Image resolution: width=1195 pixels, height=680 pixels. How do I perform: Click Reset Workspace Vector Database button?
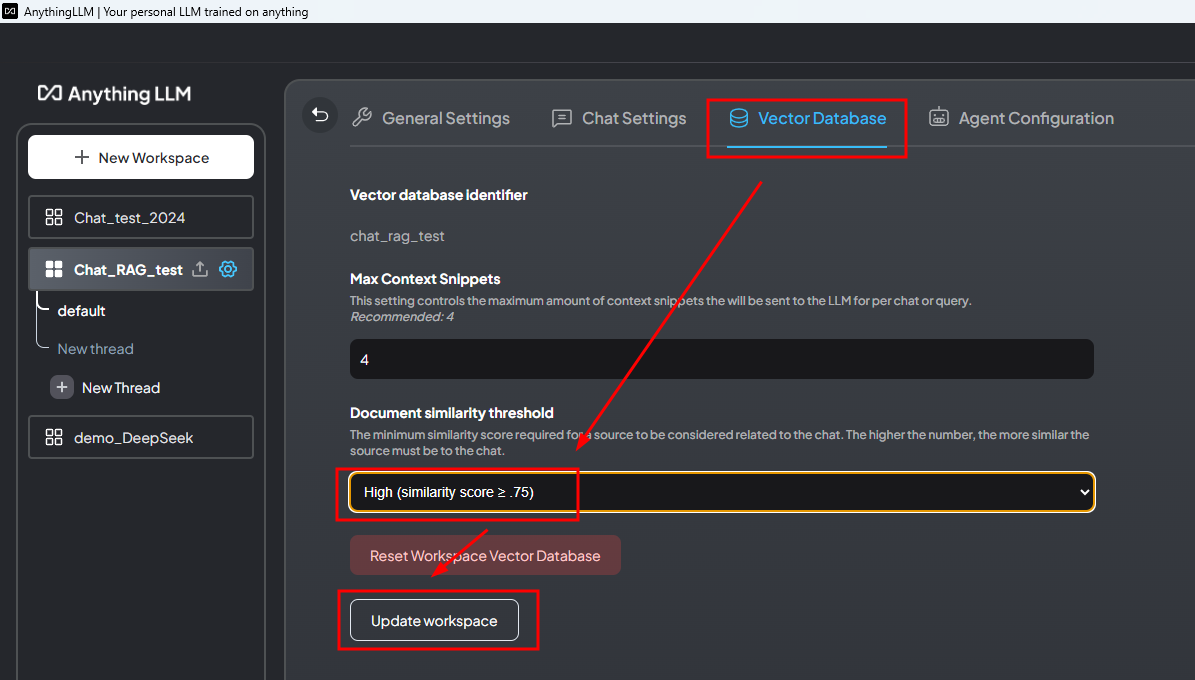tap(485, 556)
